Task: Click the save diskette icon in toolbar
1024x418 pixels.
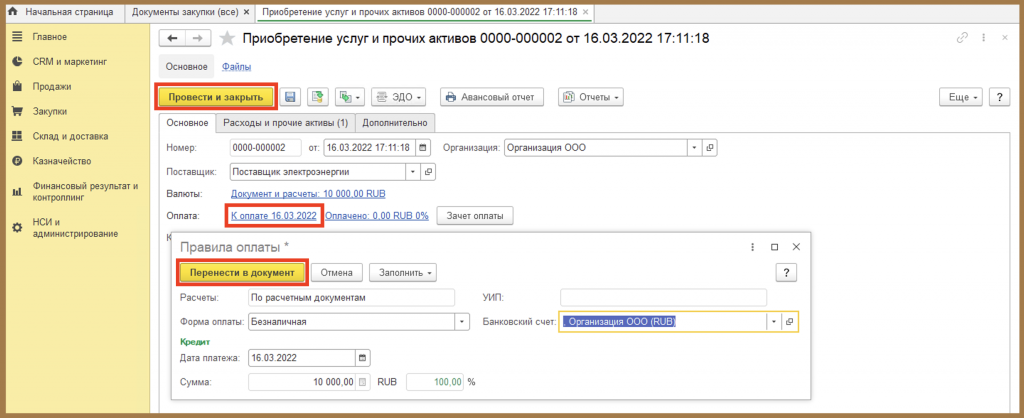Action: [291, 97]
